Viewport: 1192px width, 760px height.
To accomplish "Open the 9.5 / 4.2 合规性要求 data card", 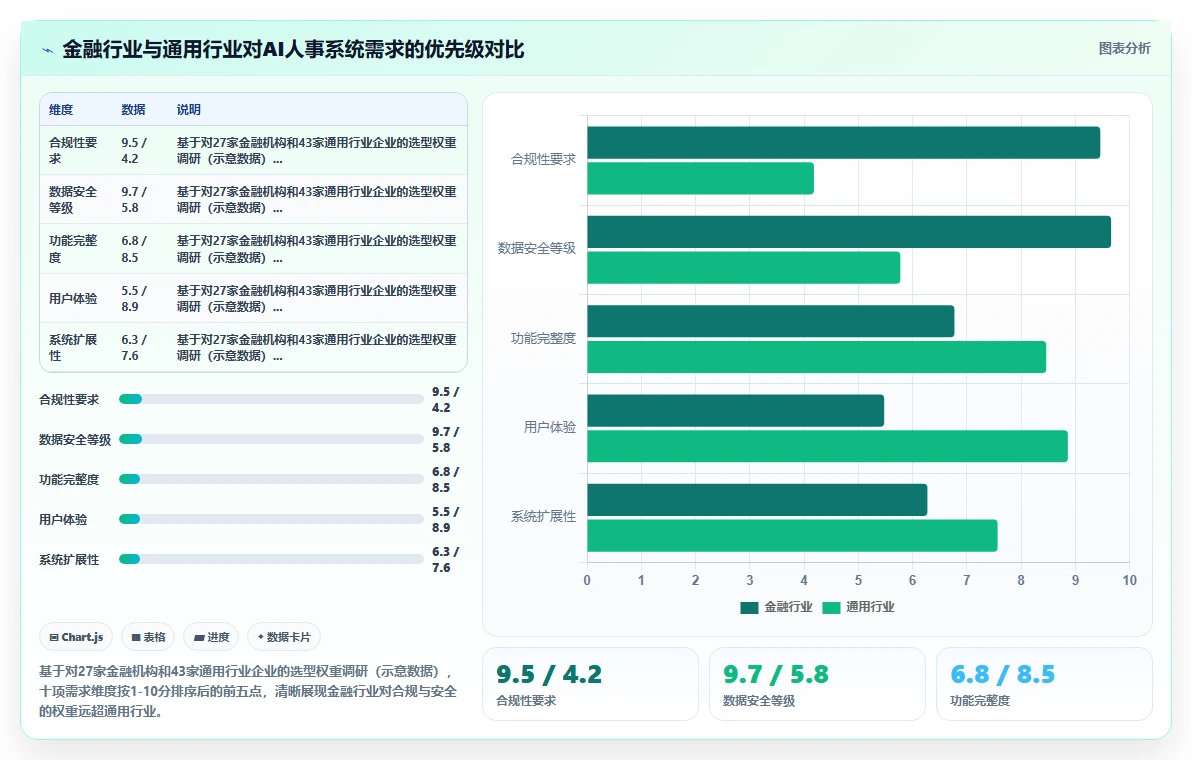I will click(x=590, y=684).
